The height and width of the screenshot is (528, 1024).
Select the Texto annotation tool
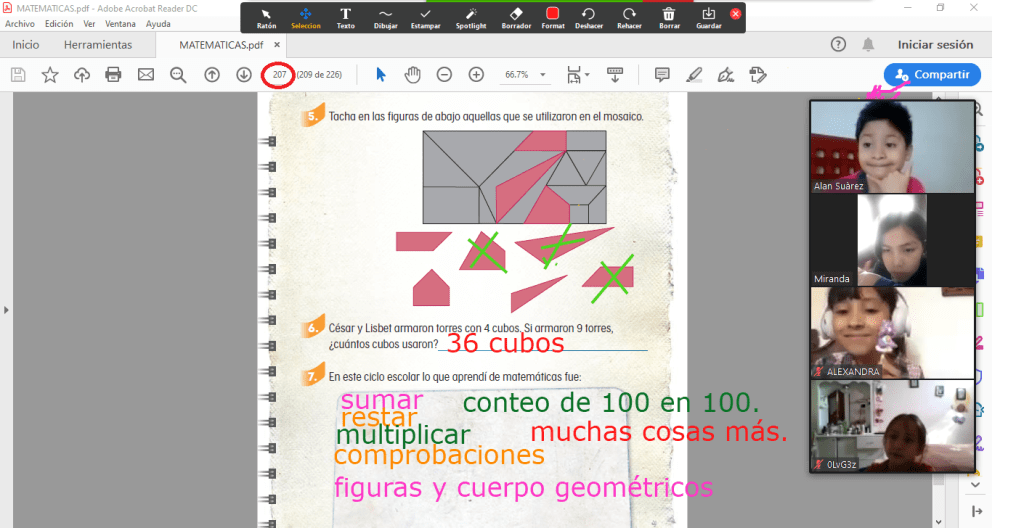tap(345, 18)
